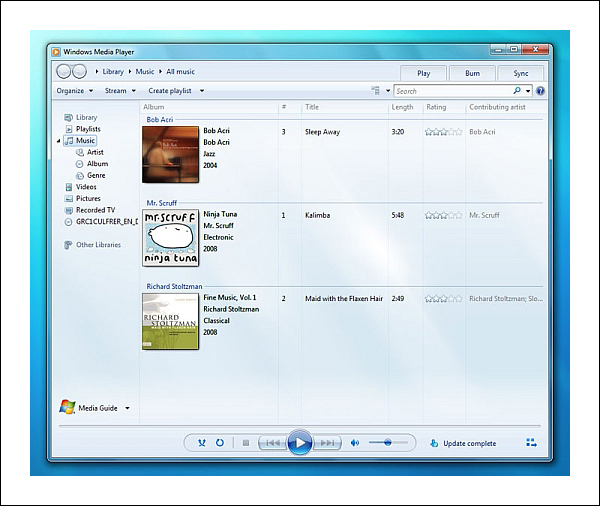Click the Forward navigation arrow button
This screenshot has height=506, width=600.
79,72
